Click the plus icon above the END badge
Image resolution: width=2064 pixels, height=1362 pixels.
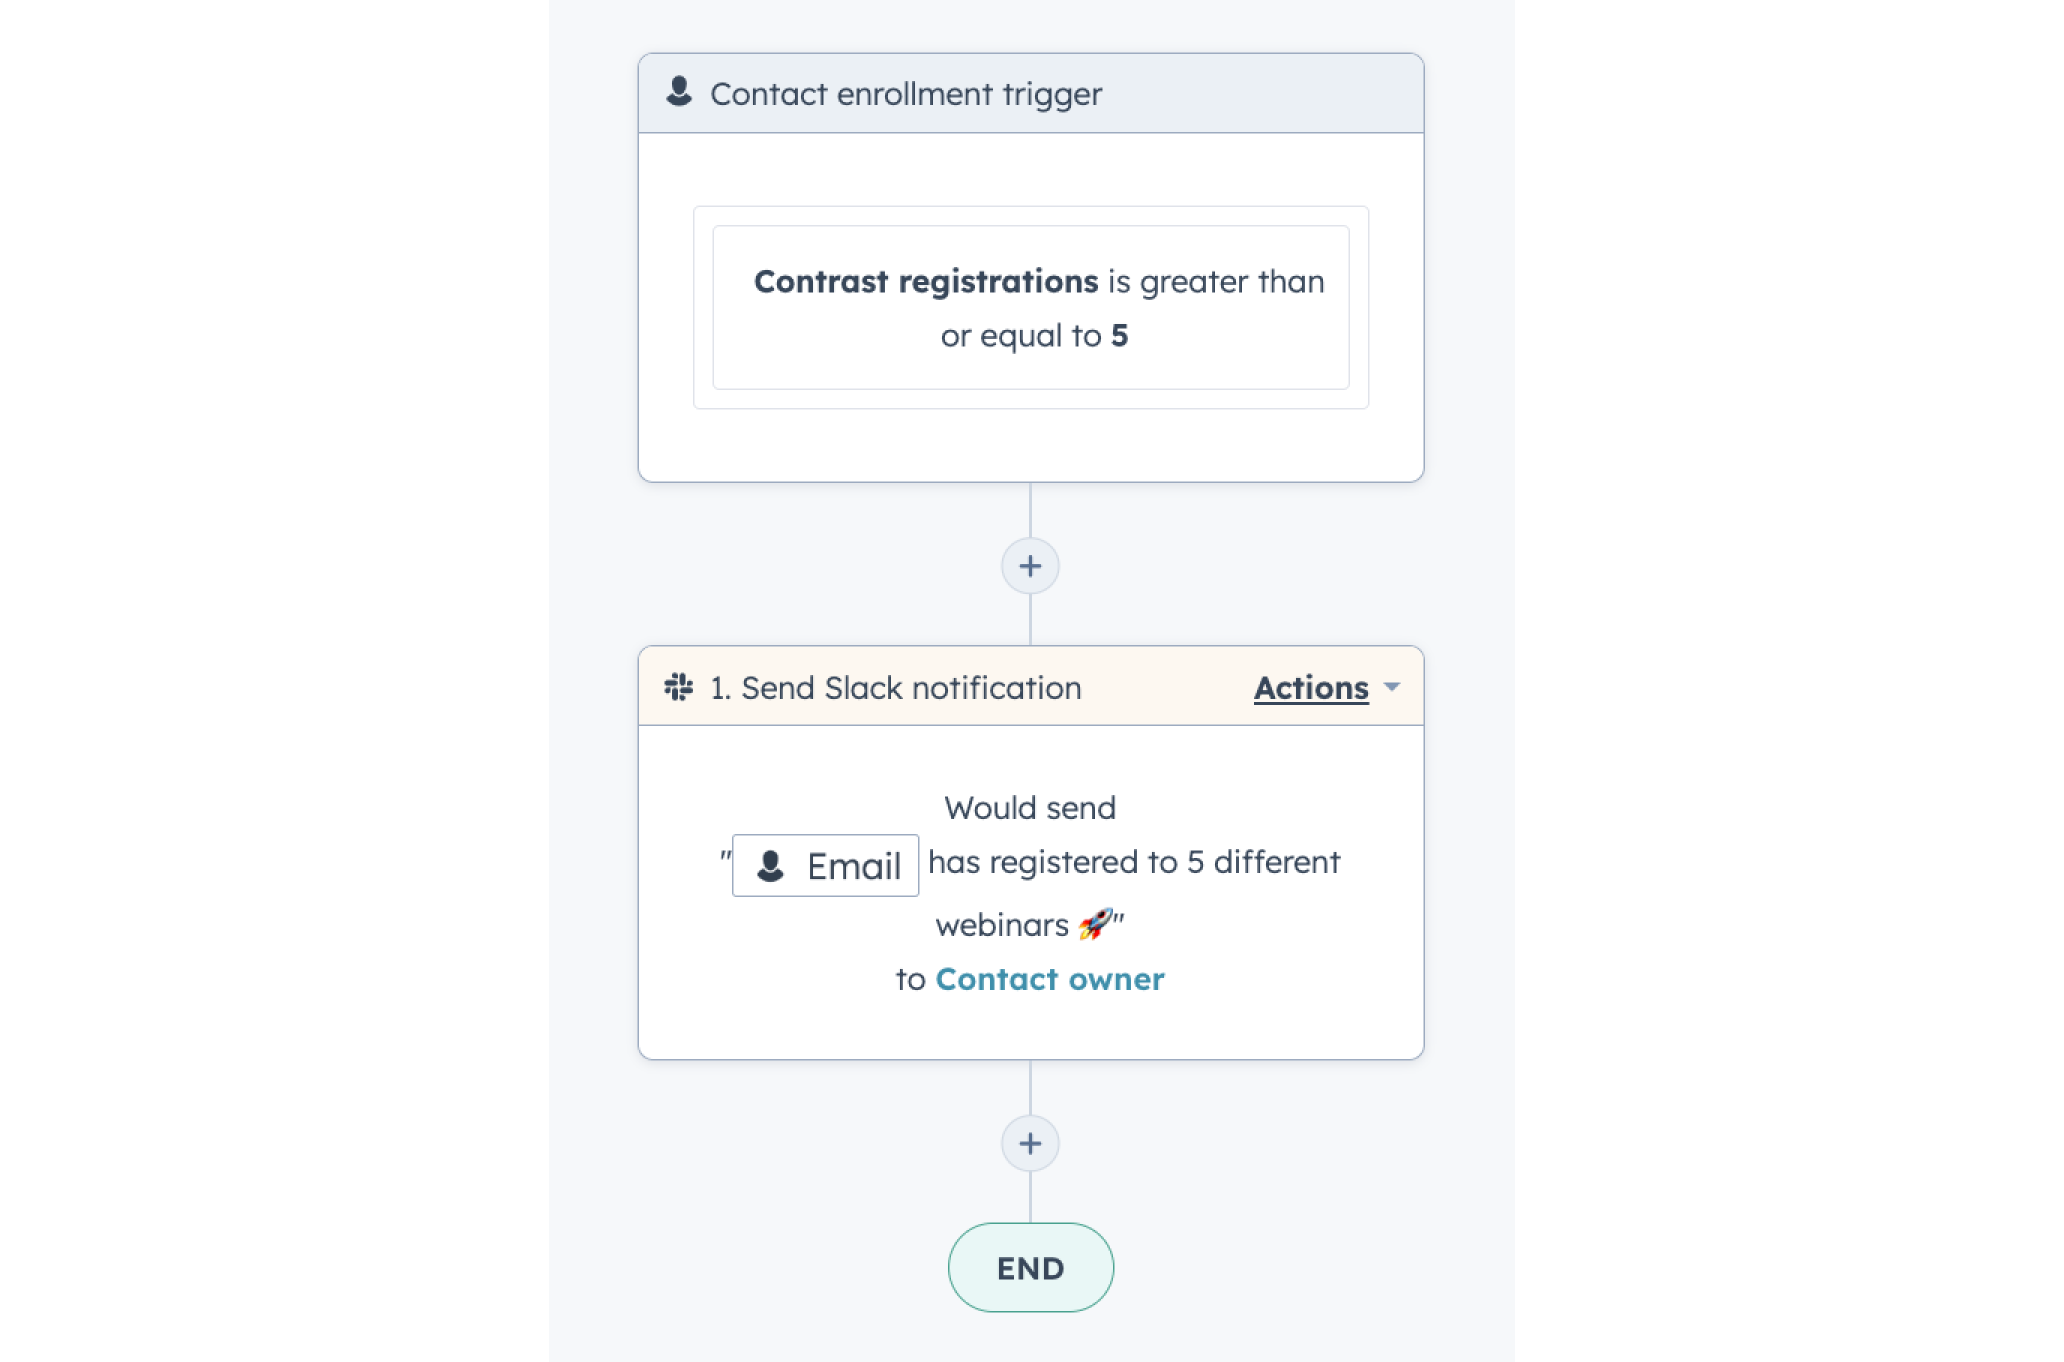point(1029,1142)
